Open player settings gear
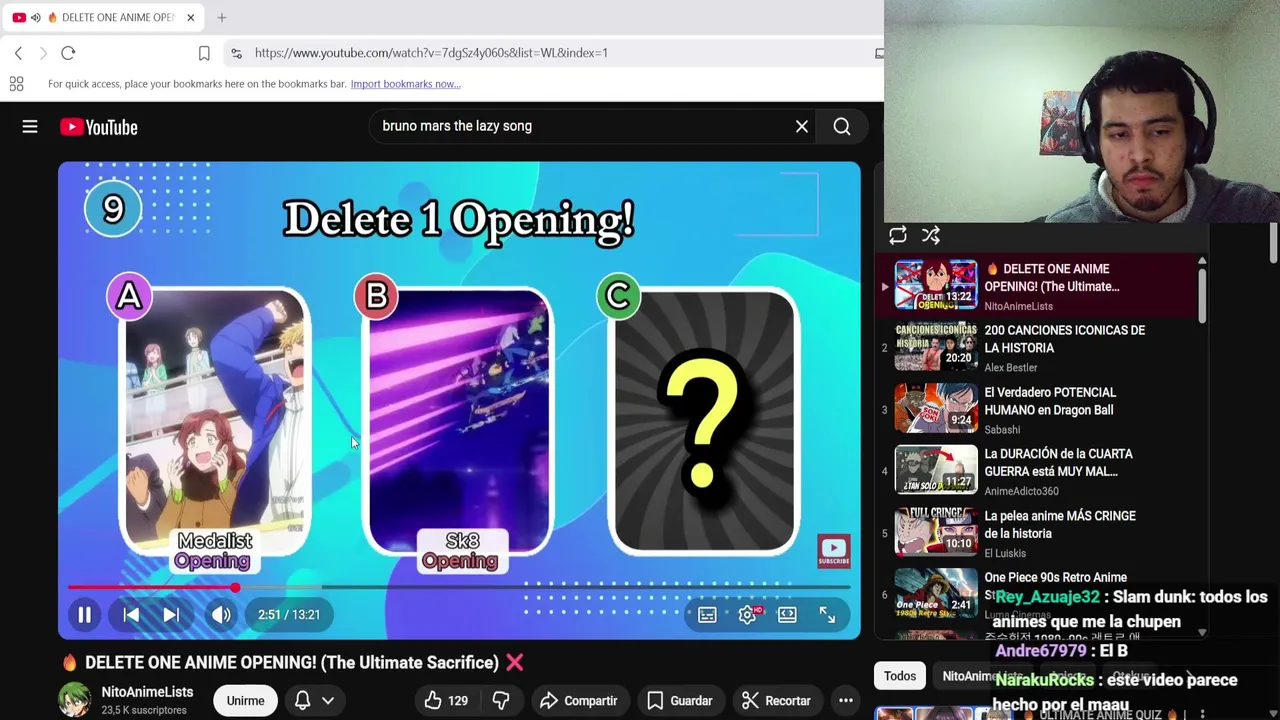This screenshot has height=720, width=1280. point(748,615)
